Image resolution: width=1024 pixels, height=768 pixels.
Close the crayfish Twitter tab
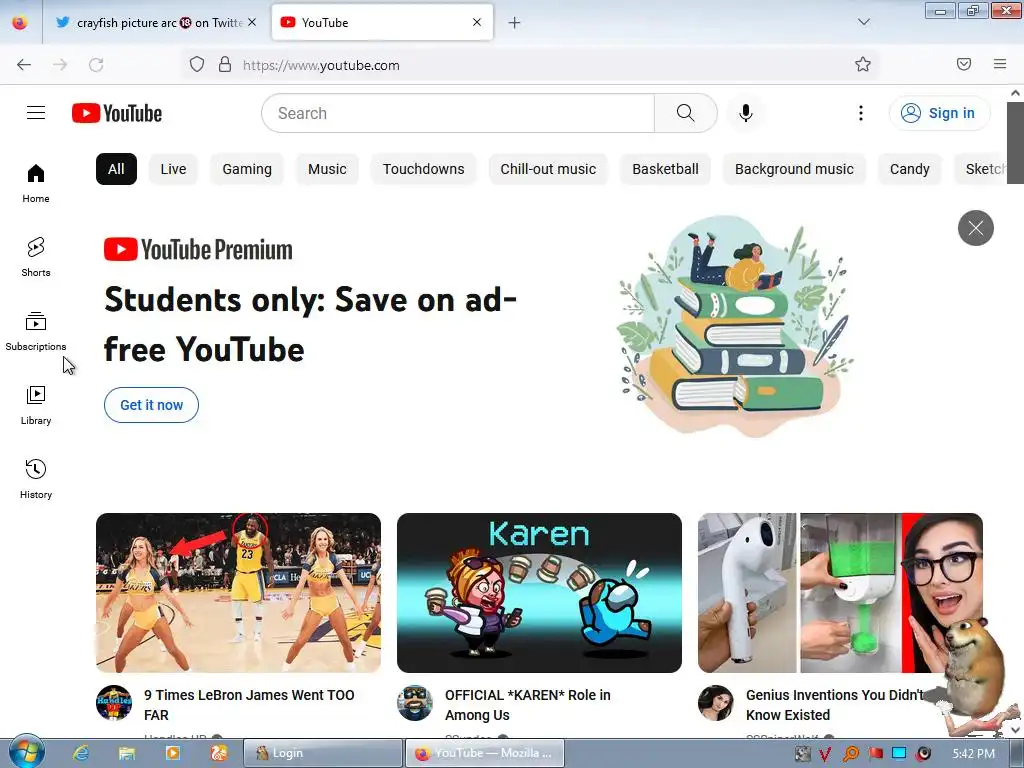pyautogui.click(x=252, y=22)
